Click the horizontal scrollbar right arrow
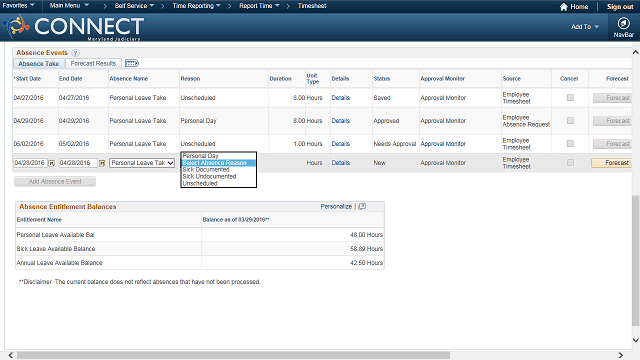 pos(621,355)
